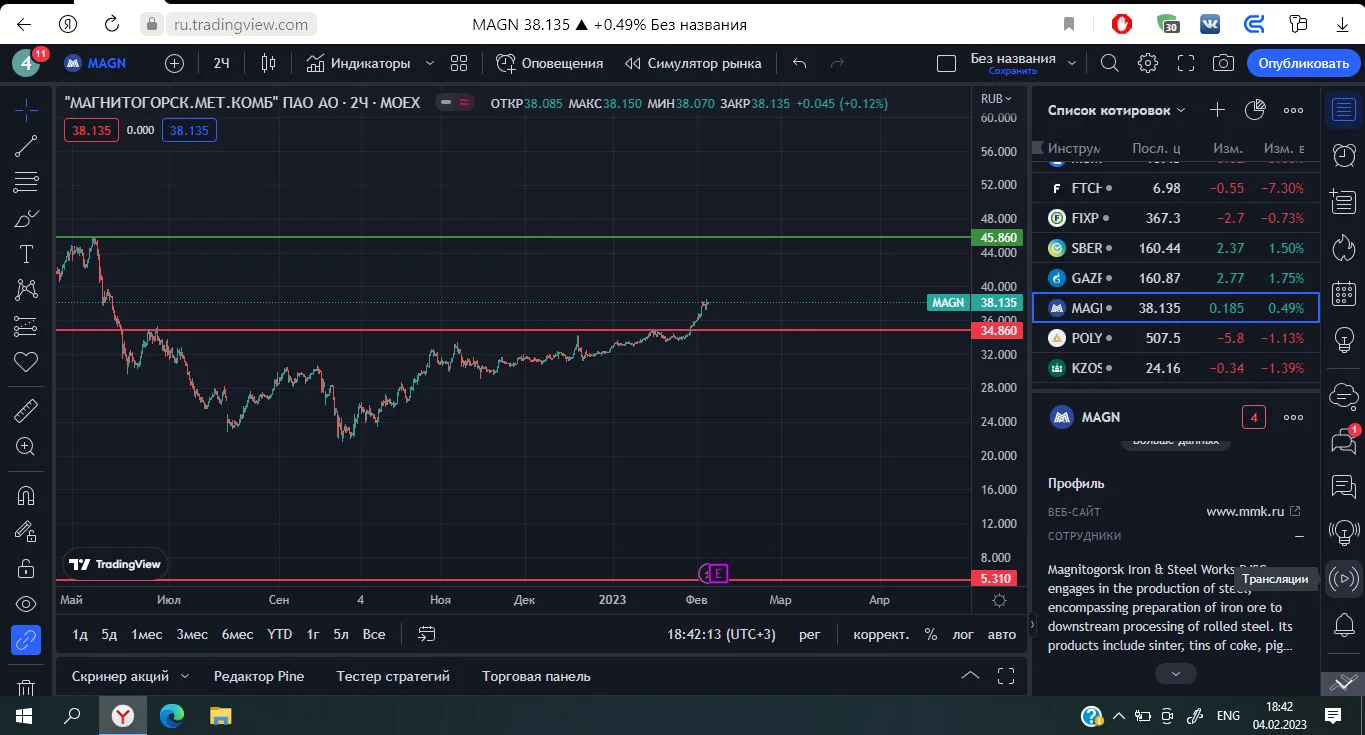This screenshot has height=735, width=1365.
Task: Open the Без названия layout dropdown
Action: (1072, 63)
